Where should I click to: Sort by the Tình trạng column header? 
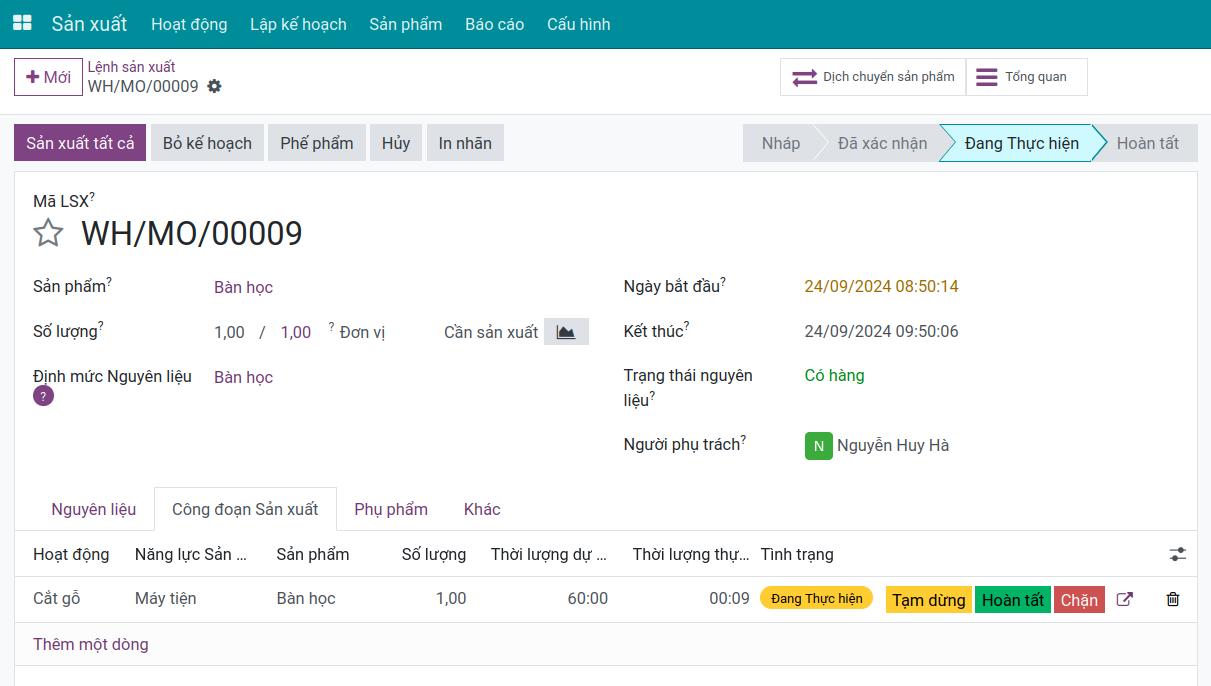coord(797,554)
